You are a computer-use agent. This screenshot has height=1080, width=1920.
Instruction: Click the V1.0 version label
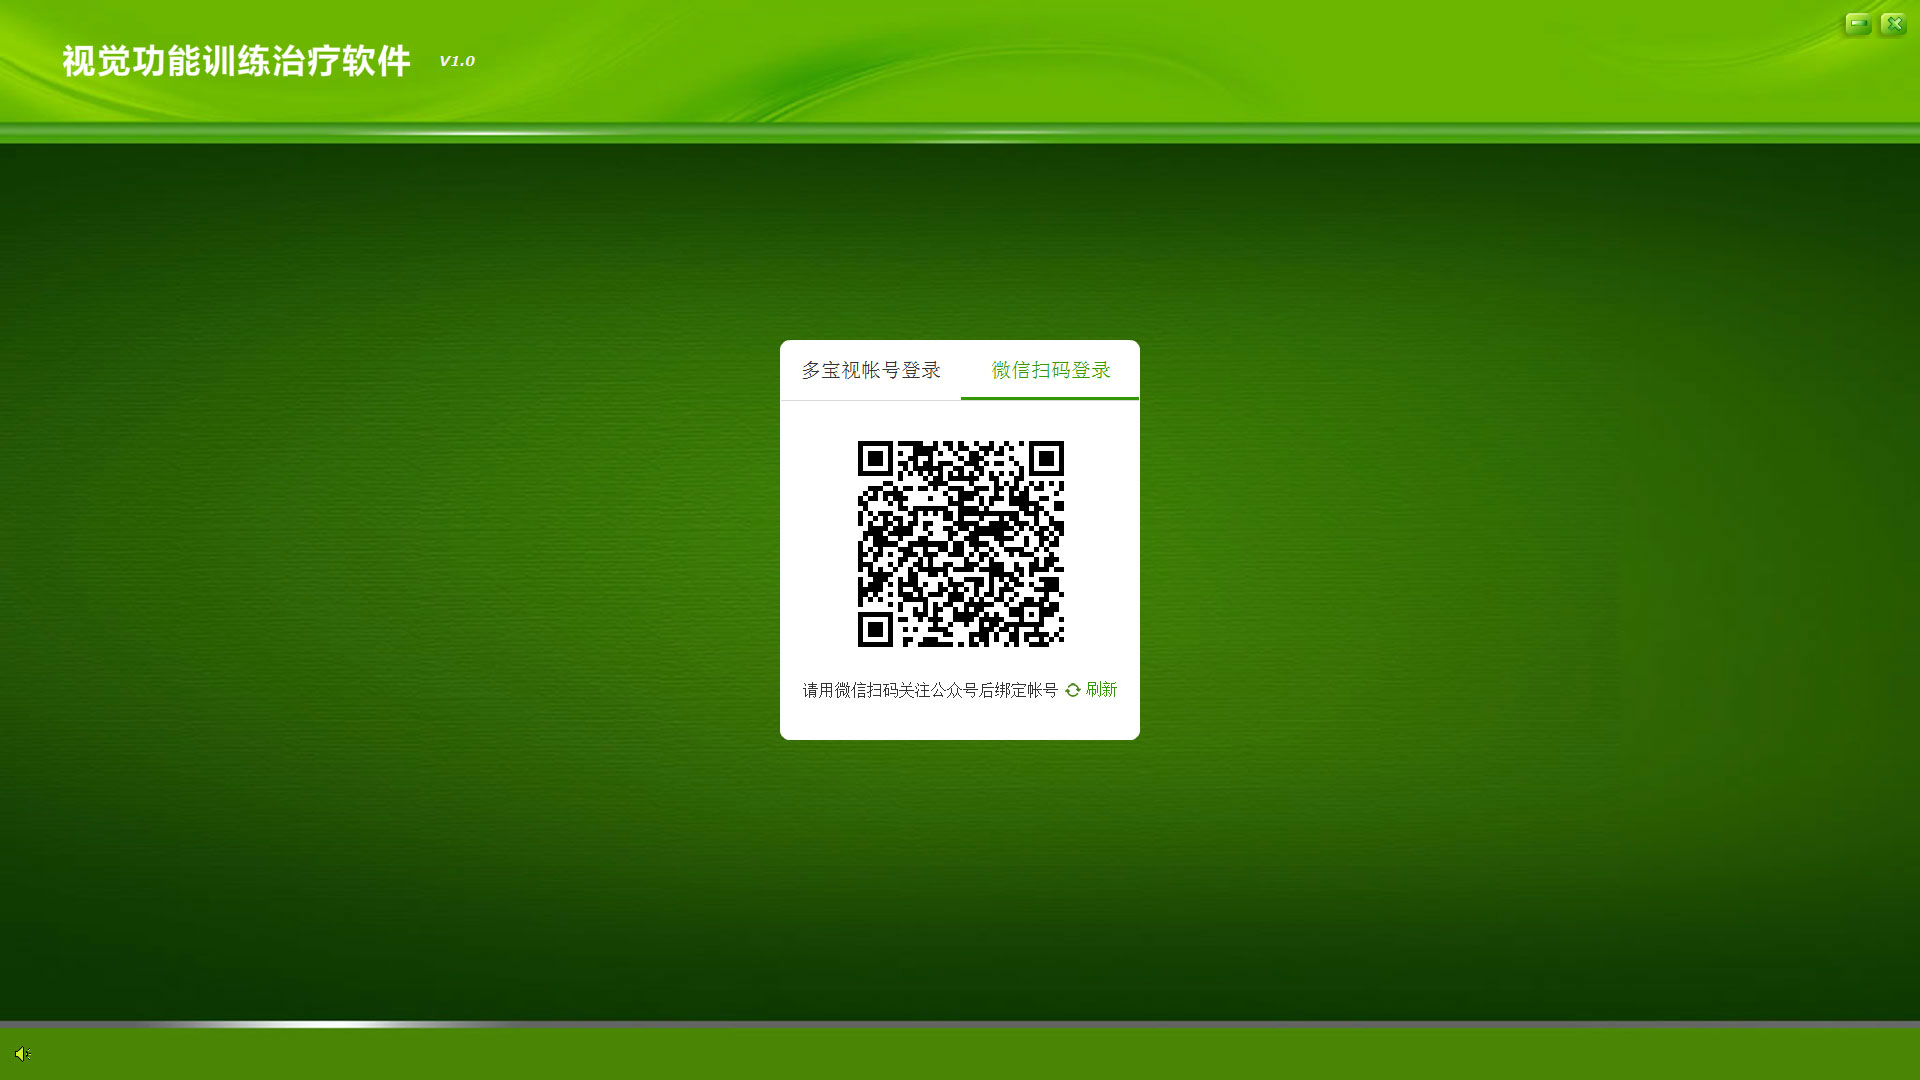(x=457, y=61)
